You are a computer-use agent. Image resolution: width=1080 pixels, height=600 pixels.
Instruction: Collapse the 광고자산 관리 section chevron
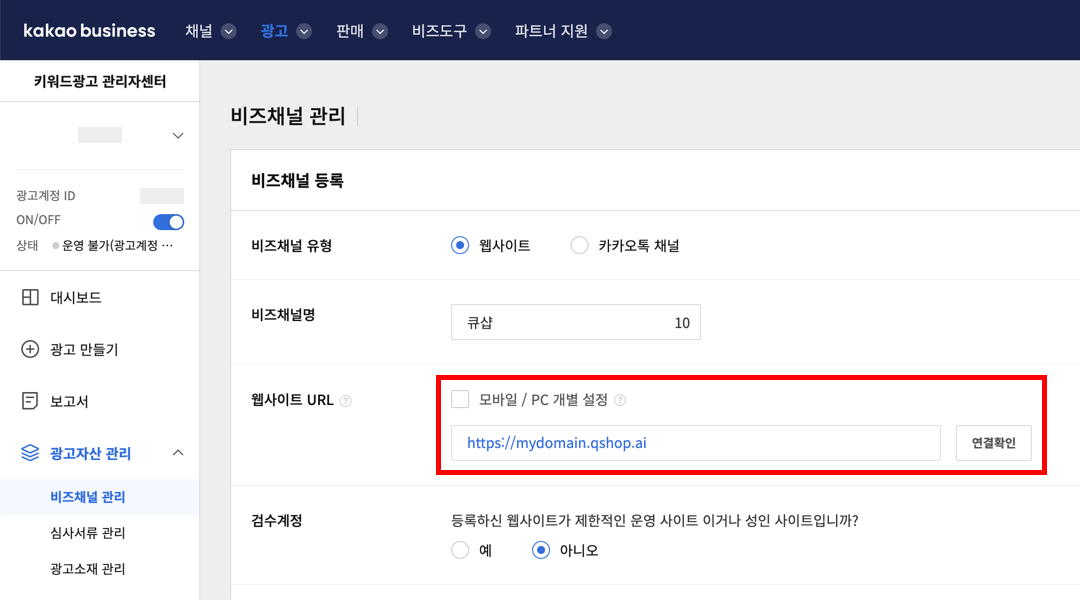178,453
